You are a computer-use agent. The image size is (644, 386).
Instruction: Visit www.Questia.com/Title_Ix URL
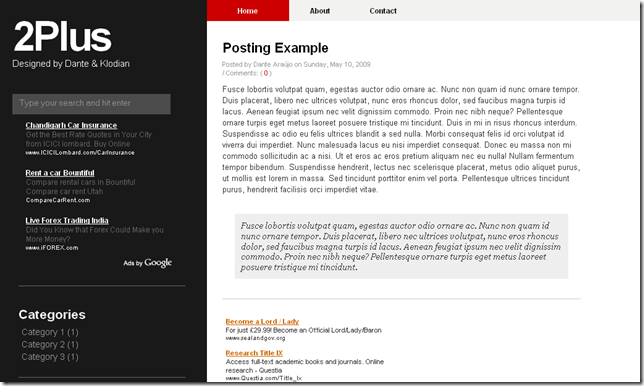(x=264, y=378)
